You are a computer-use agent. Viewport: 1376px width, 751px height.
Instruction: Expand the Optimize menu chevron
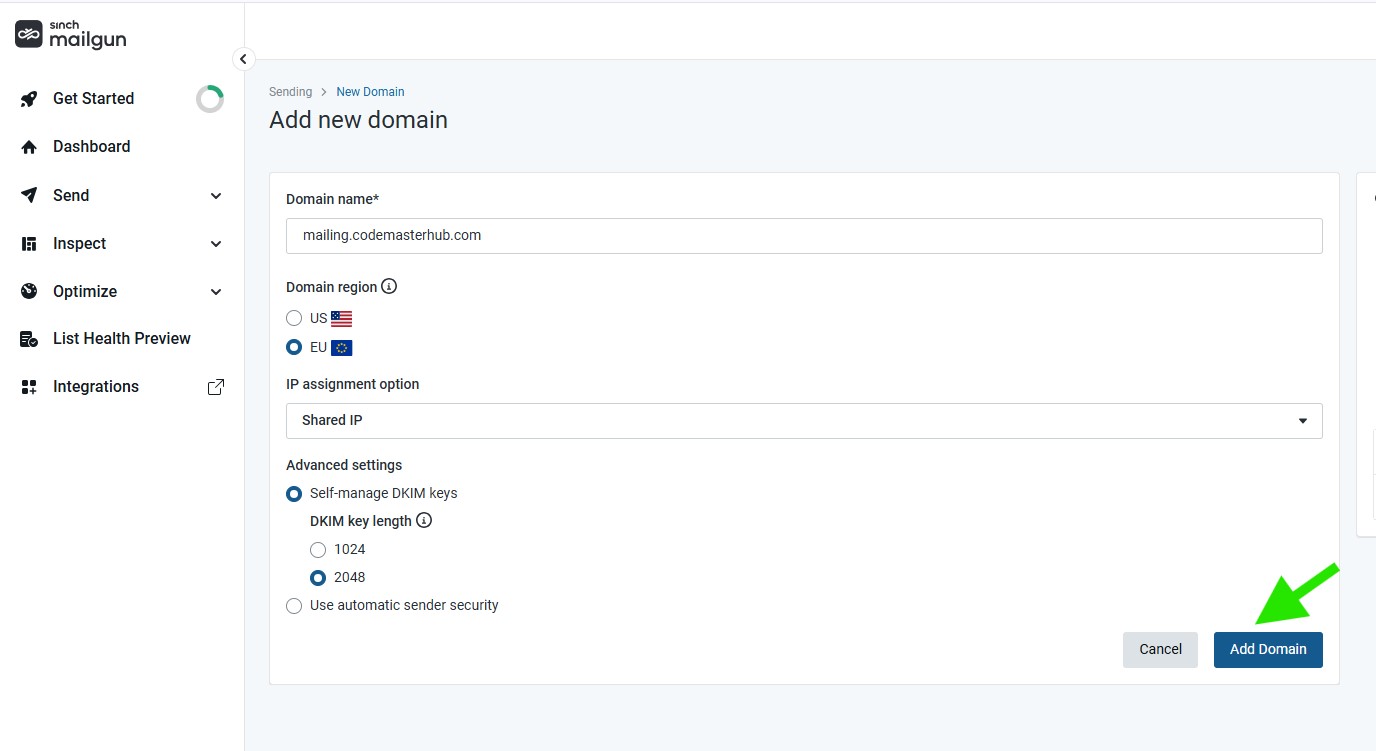point(216,292)
